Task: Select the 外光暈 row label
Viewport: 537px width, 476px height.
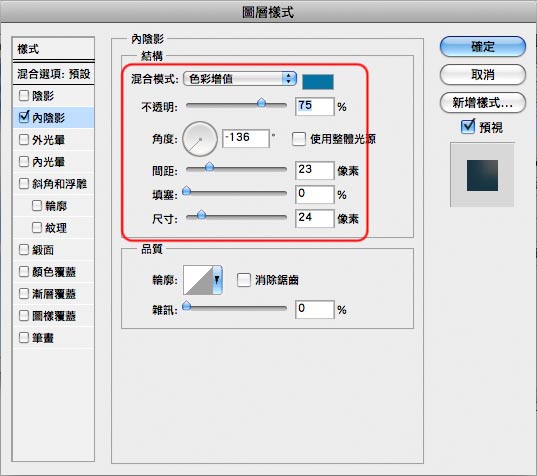Action: 48,140
